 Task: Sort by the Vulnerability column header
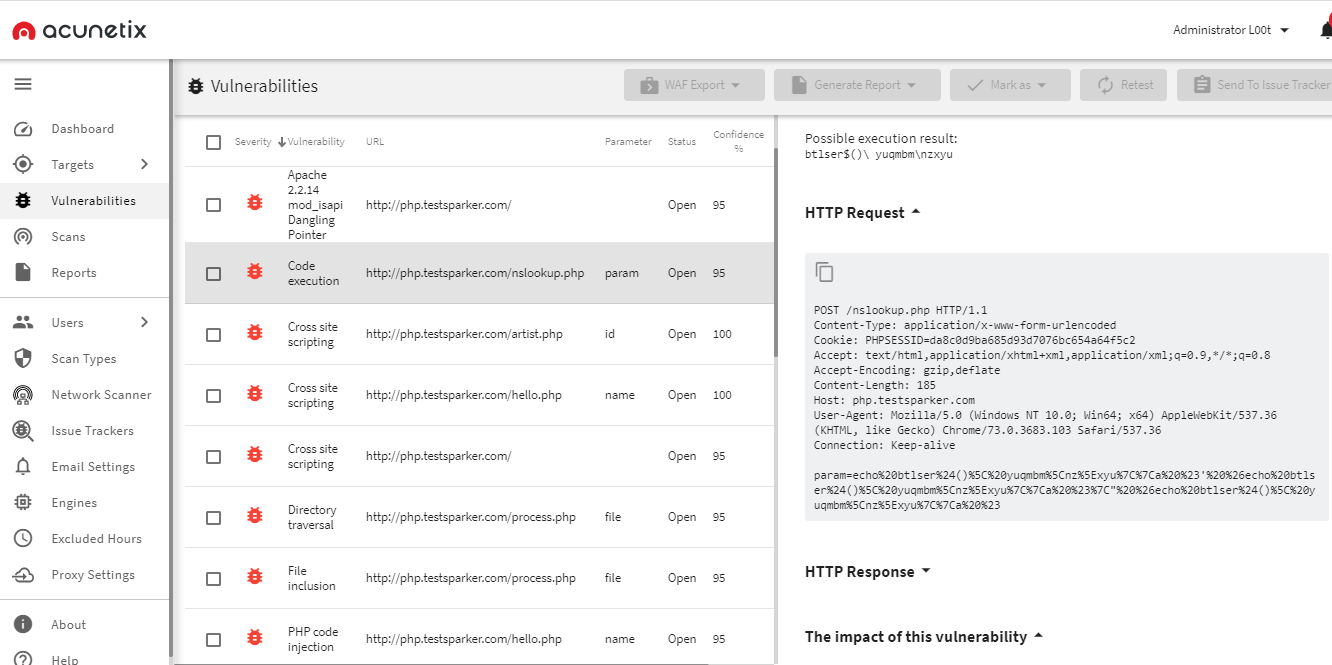click(x=315, y=142)
